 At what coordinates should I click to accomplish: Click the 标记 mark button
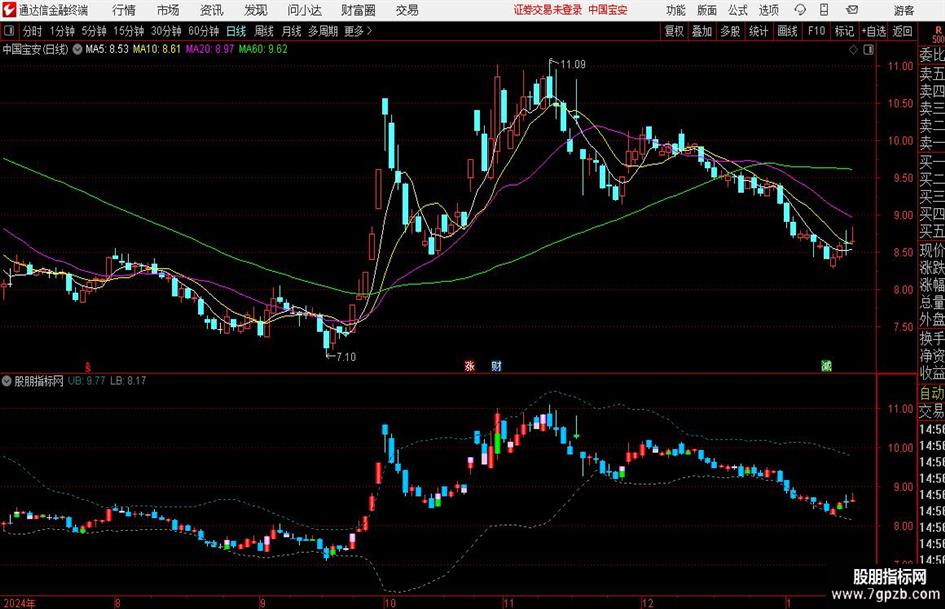(x=844, y=31)
